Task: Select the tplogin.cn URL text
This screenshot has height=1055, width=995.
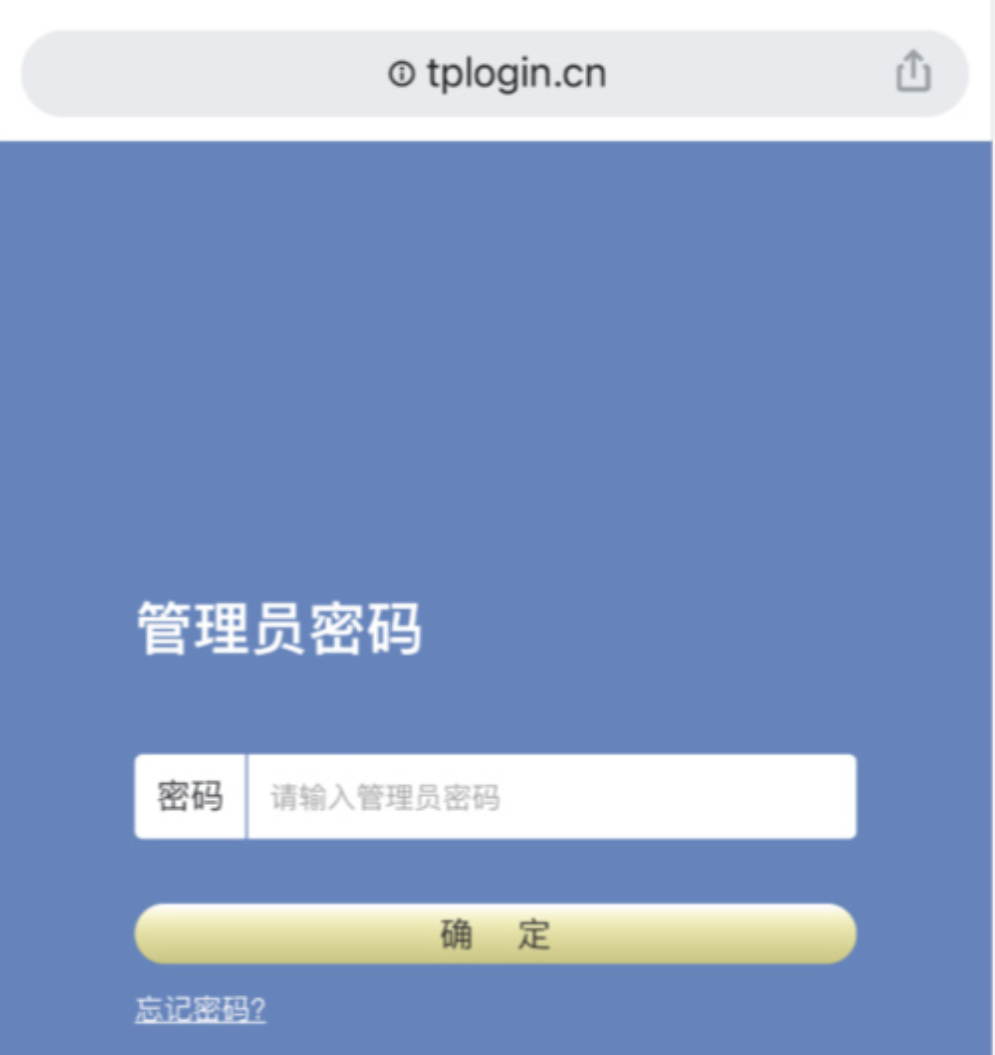Action: 516,74
